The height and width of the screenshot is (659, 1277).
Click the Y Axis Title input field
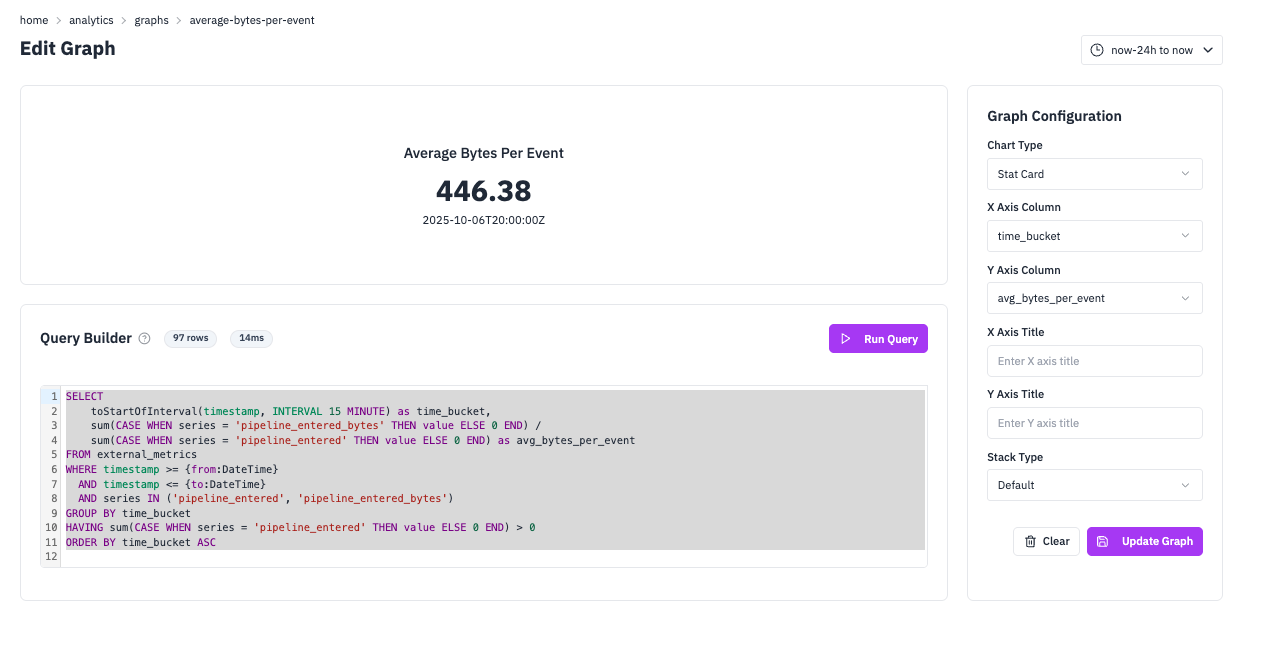pos(1094,422)
